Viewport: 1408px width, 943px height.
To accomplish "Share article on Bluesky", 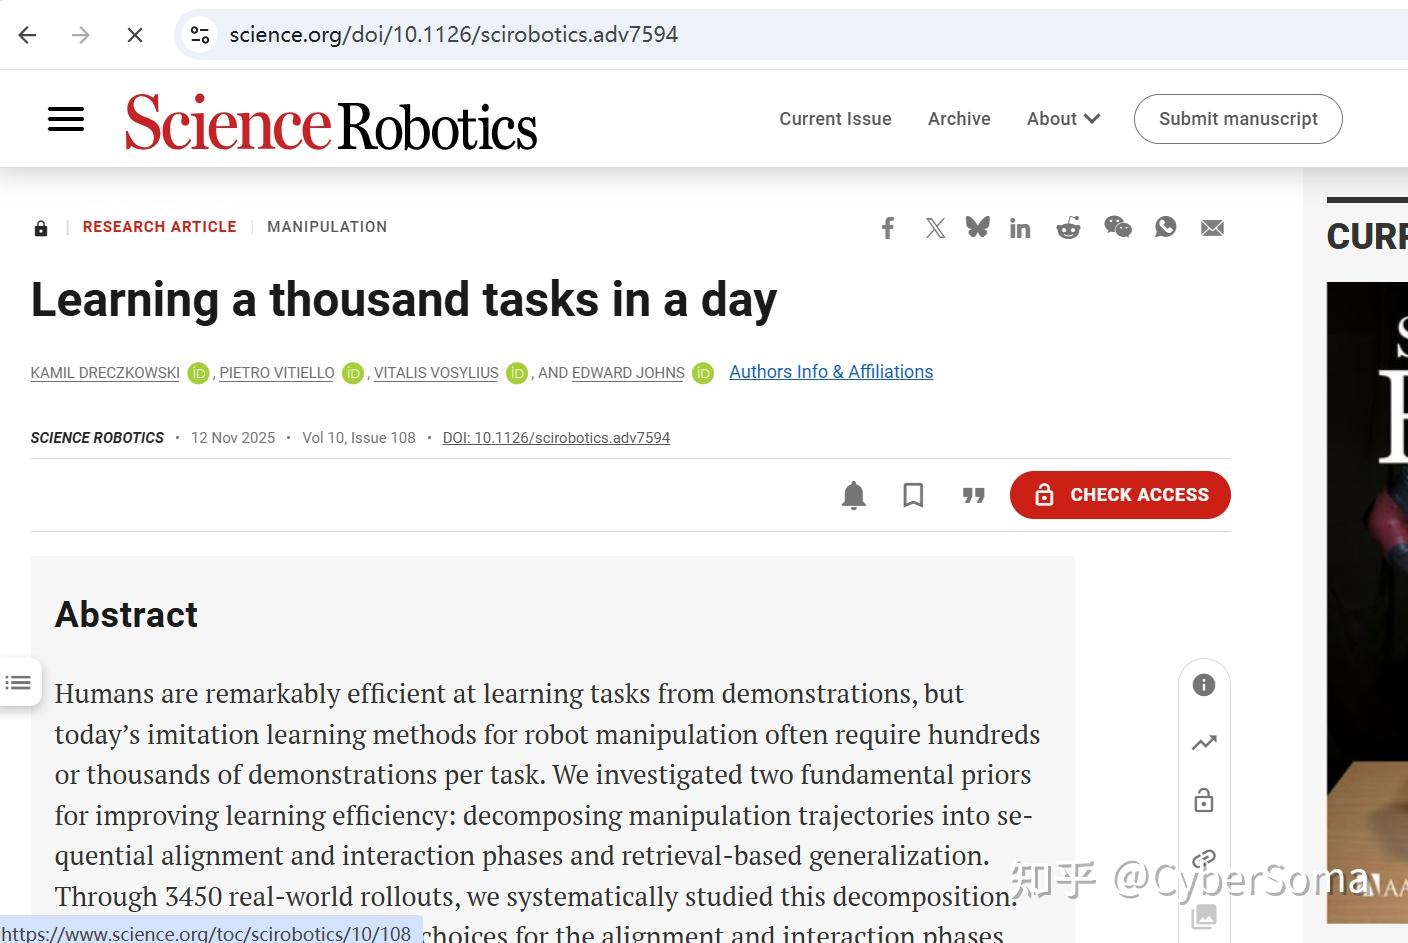I will tap(977, 228).
